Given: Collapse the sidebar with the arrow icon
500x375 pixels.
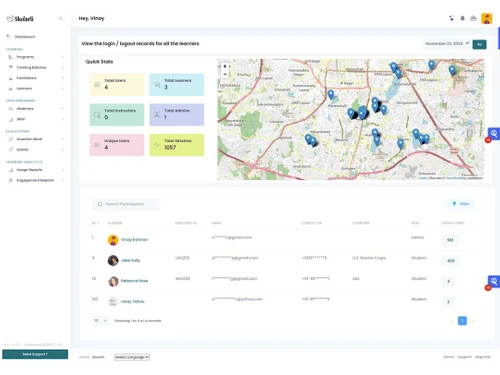Looking at the screenshot, I should click(61, 19).
